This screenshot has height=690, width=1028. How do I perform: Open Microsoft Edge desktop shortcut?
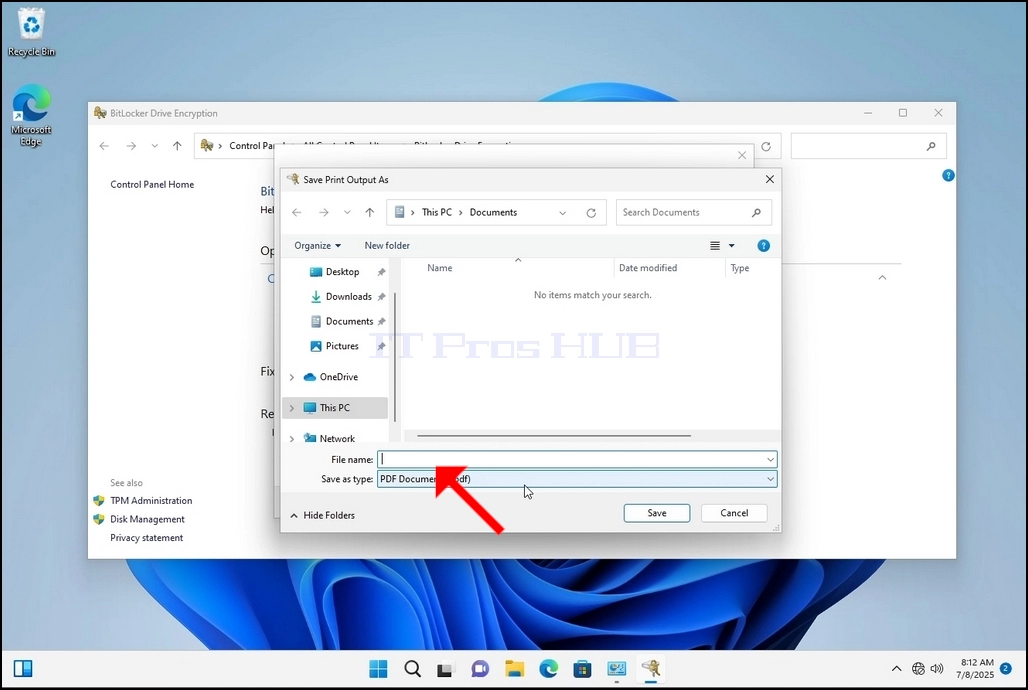pos(31,115)
